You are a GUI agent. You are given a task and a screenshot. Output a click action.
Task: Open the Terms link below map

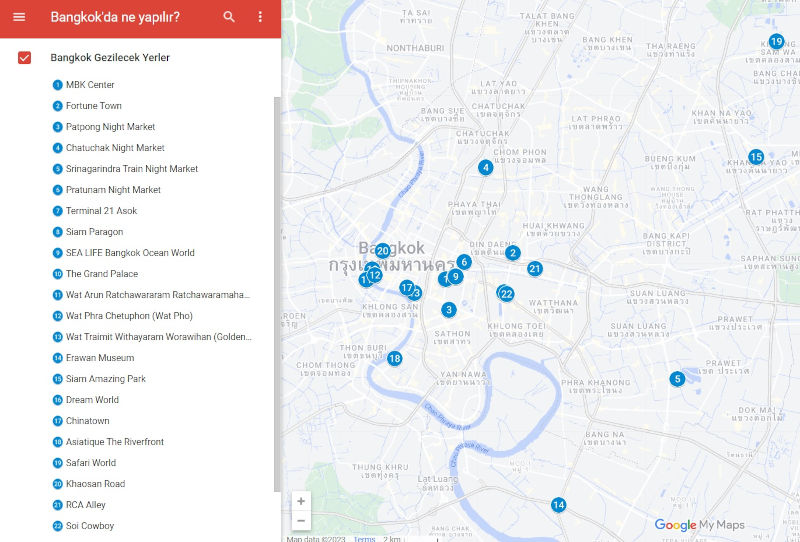tap(364, 539)
